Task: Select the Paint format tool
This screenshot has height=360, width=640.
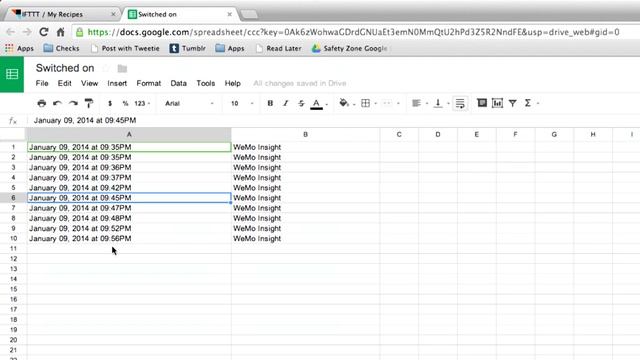Action: pyautogui.click(x=89, y=103)
